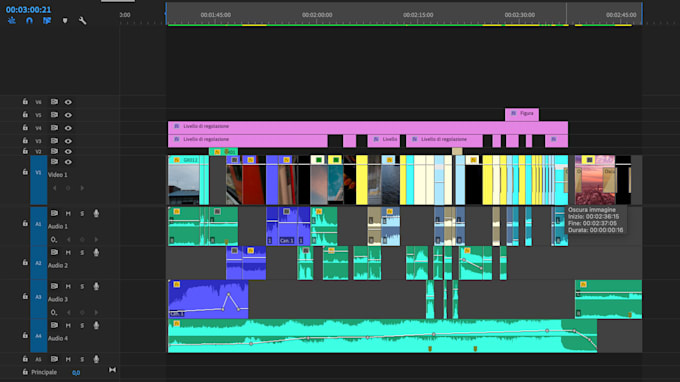Toggle sync lock on track A1
680x382 pixels.
point(54,213)
